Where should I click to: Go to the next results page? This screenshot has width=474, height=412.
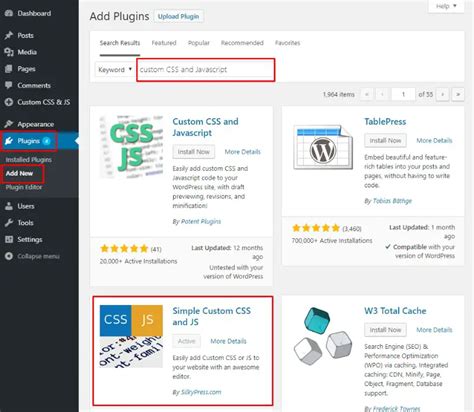[x=443, y=94]
